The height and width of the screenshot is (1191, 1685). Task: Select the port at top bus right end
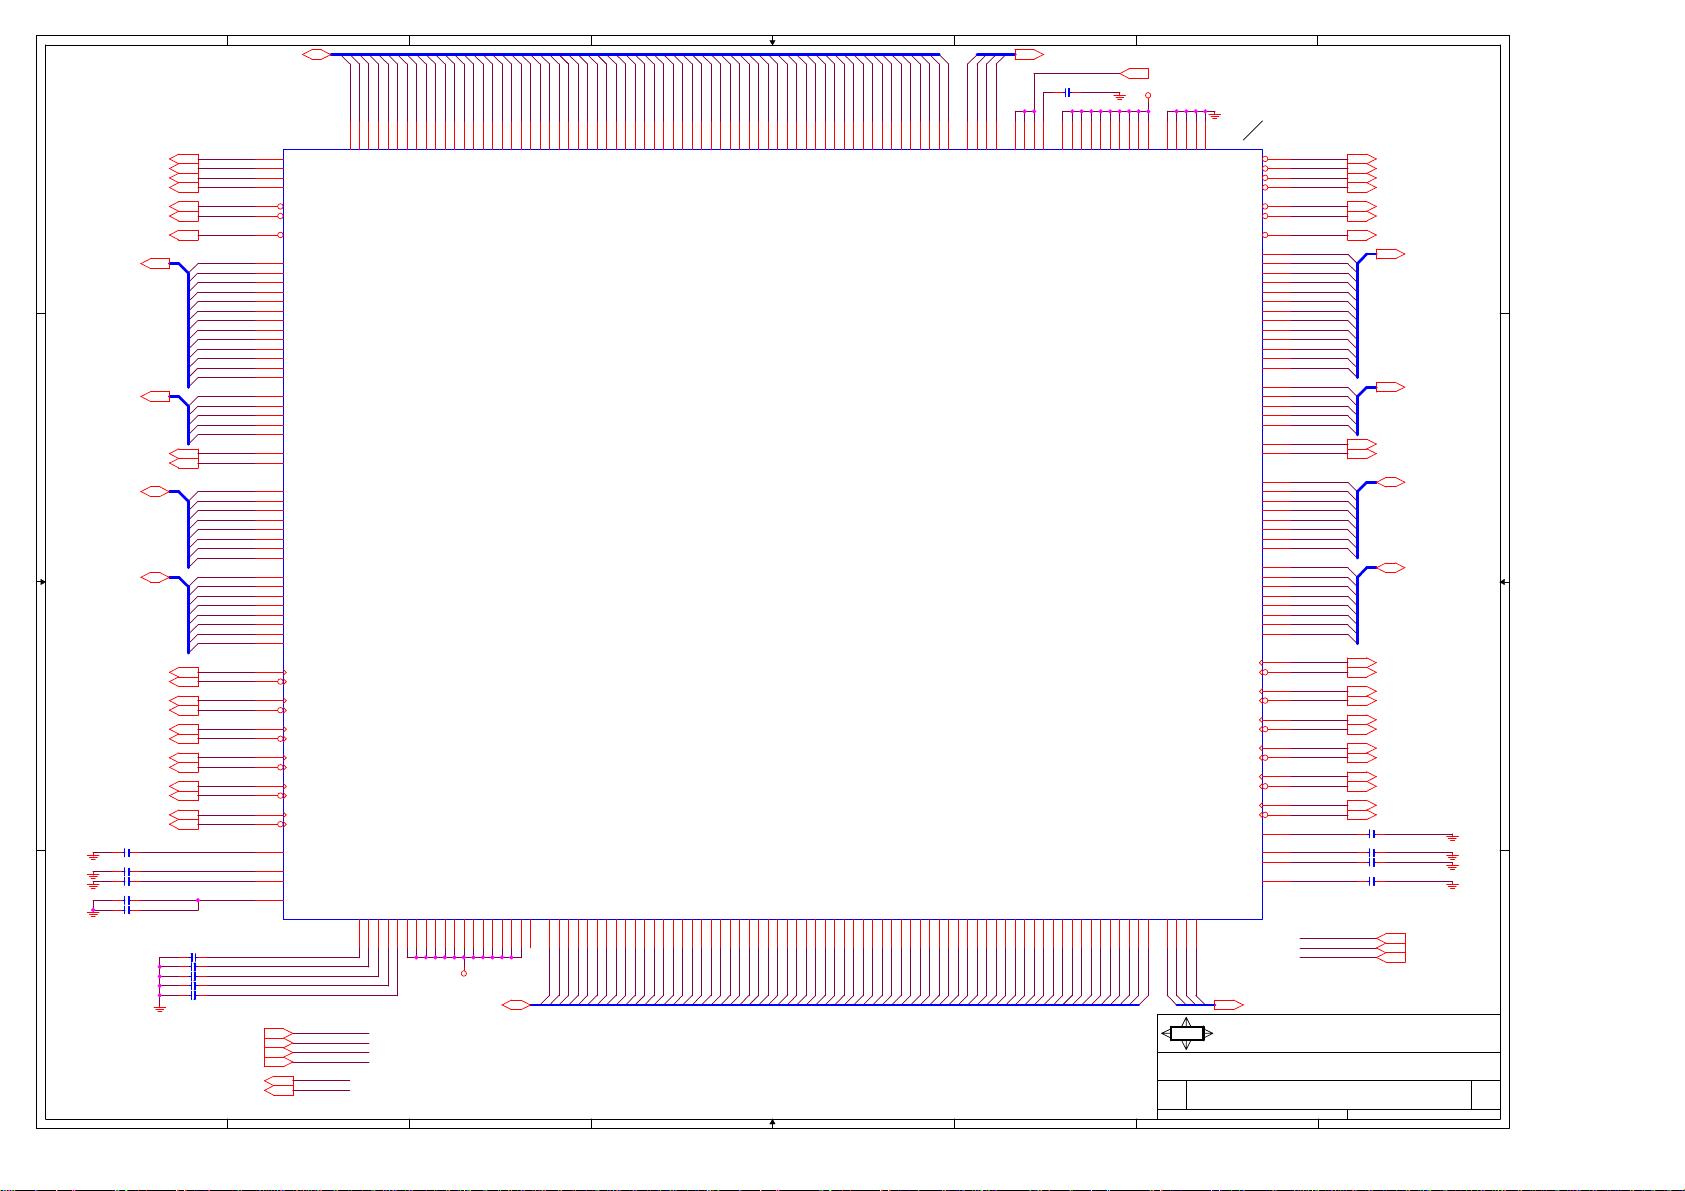pyautogui.click(x=1029, y=54)
